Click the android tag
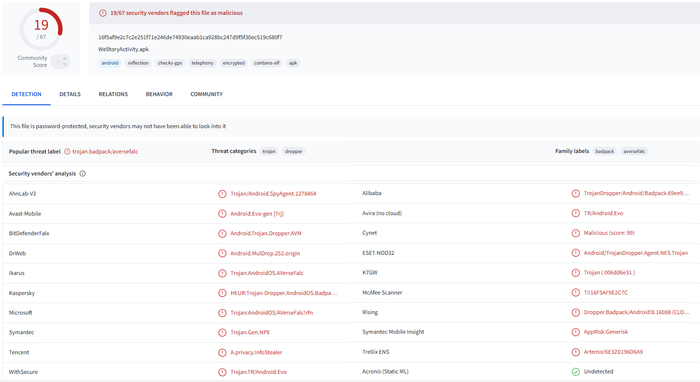Screen dimensions: 700x382 click(110, 63)
